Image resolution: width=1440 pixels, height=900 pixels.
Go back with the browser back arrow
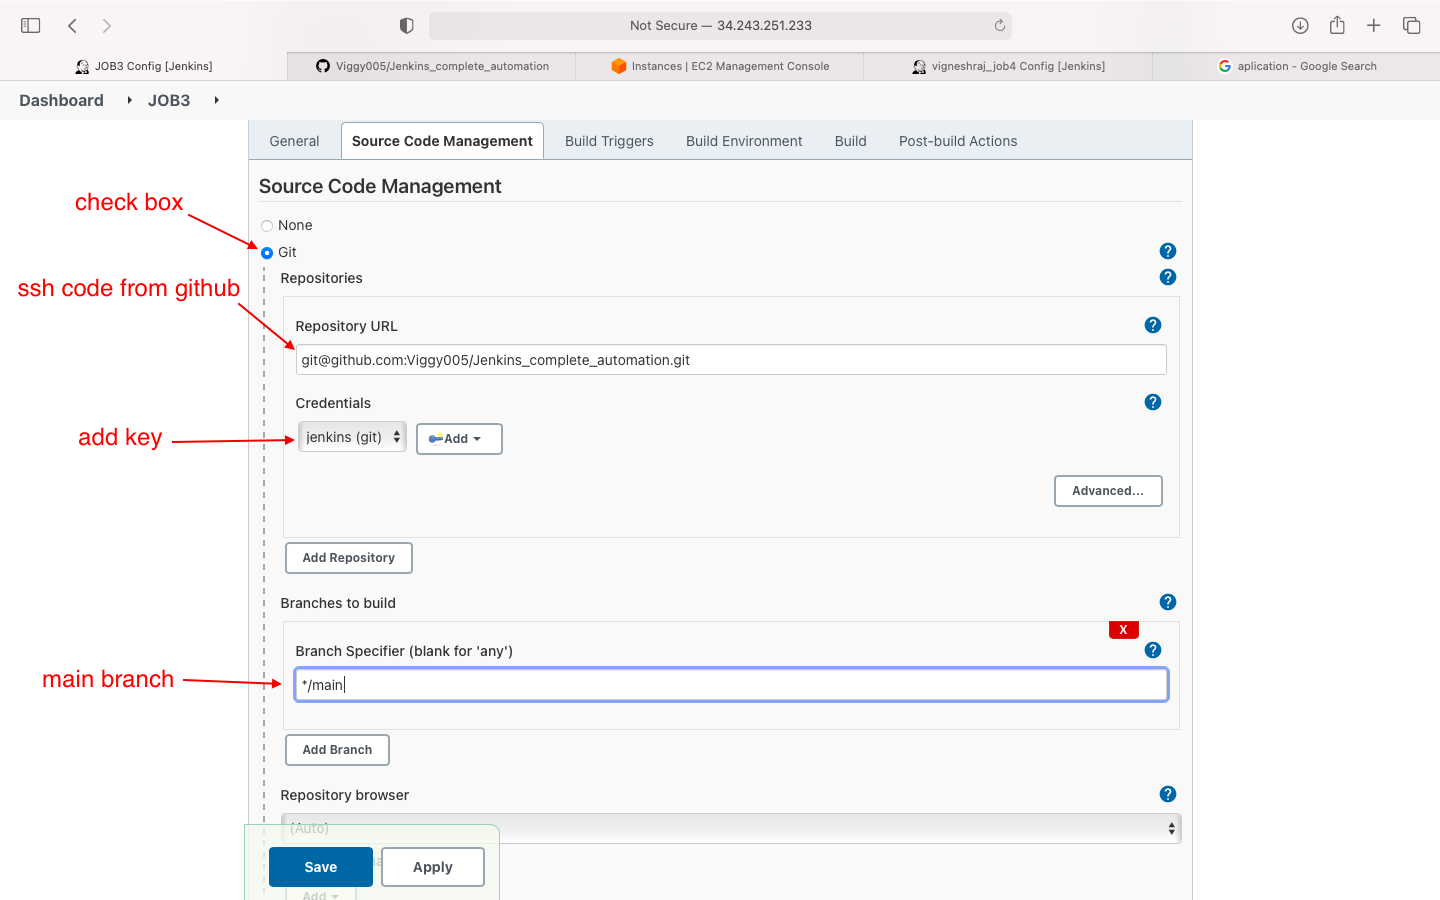72,25
